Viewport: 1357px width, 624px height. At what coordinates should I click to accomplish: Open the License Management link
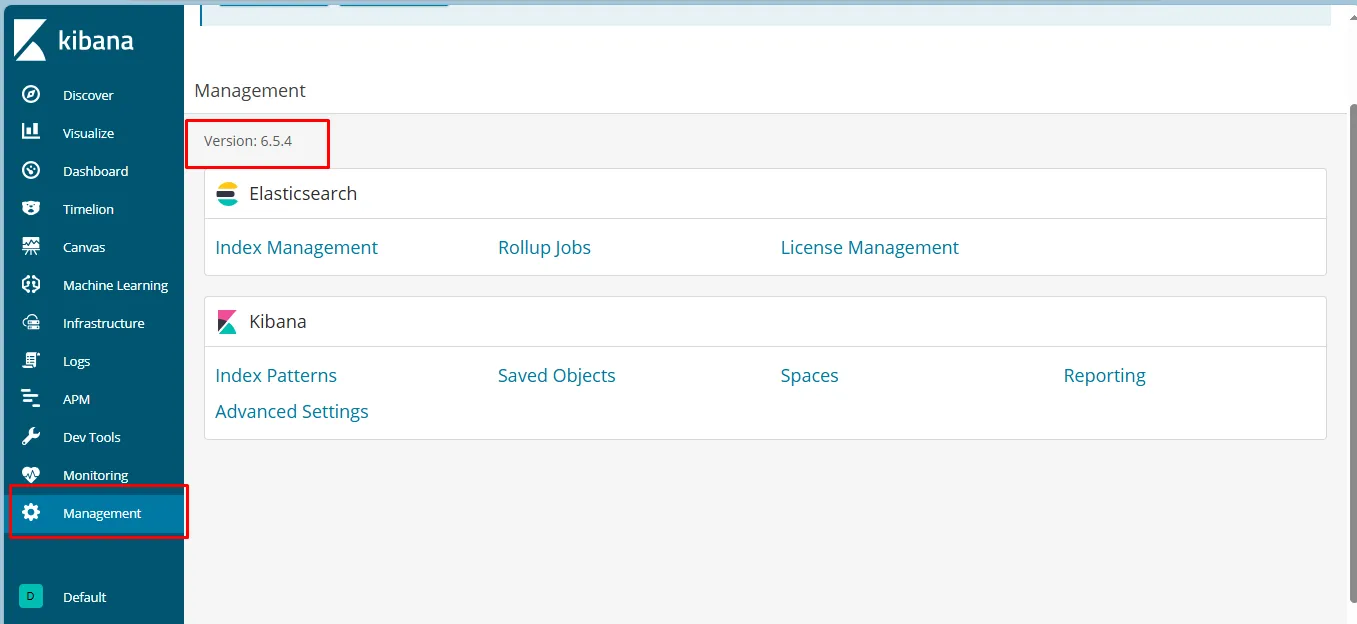point(869,247)
